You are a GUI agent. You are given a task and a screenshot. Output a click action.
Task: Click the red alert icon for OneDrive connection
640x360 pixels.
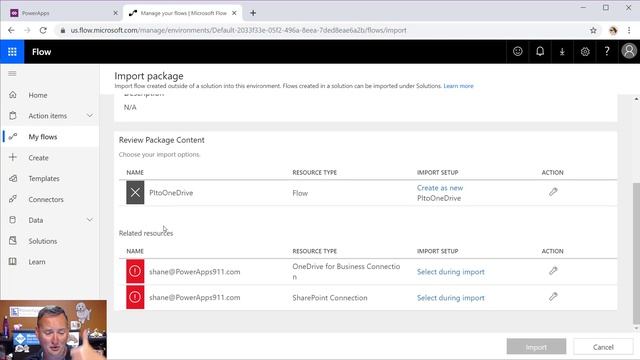[x=135, y=271]
